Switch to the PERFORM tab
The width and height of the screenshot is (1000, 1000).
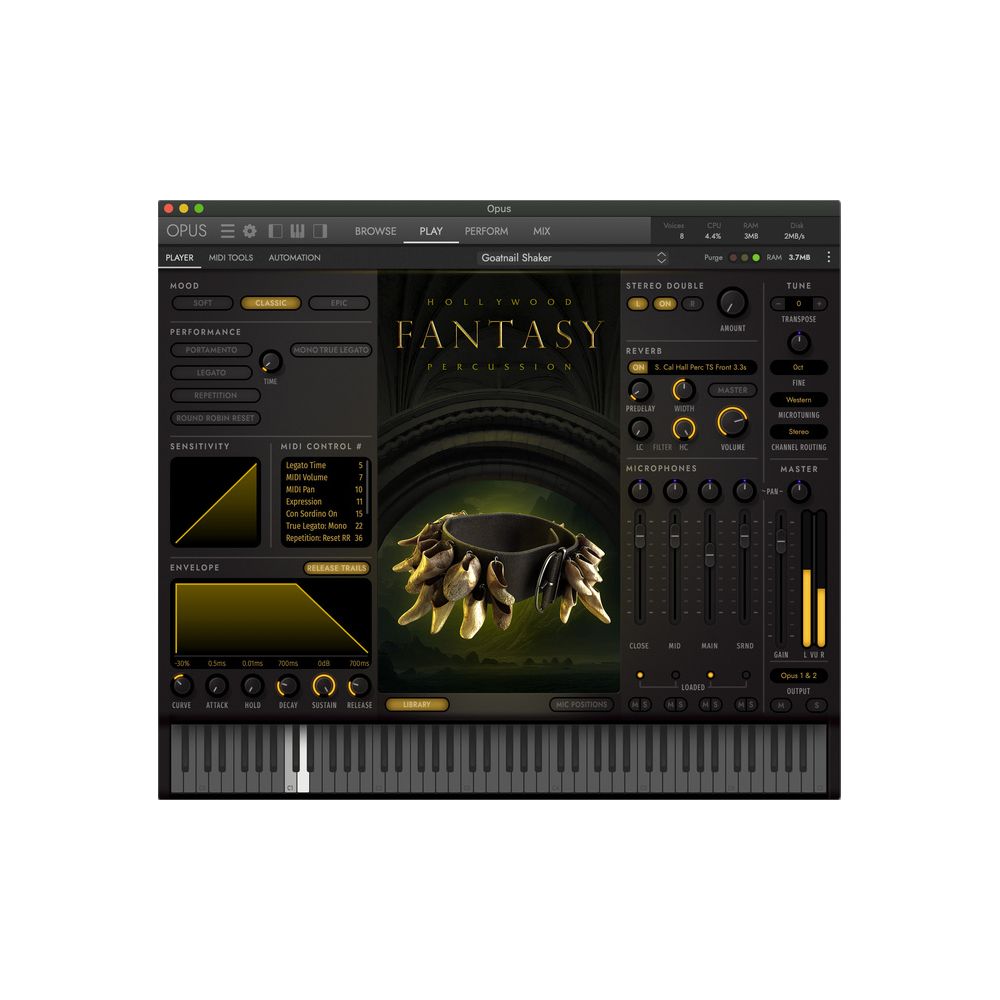(486, 231)
